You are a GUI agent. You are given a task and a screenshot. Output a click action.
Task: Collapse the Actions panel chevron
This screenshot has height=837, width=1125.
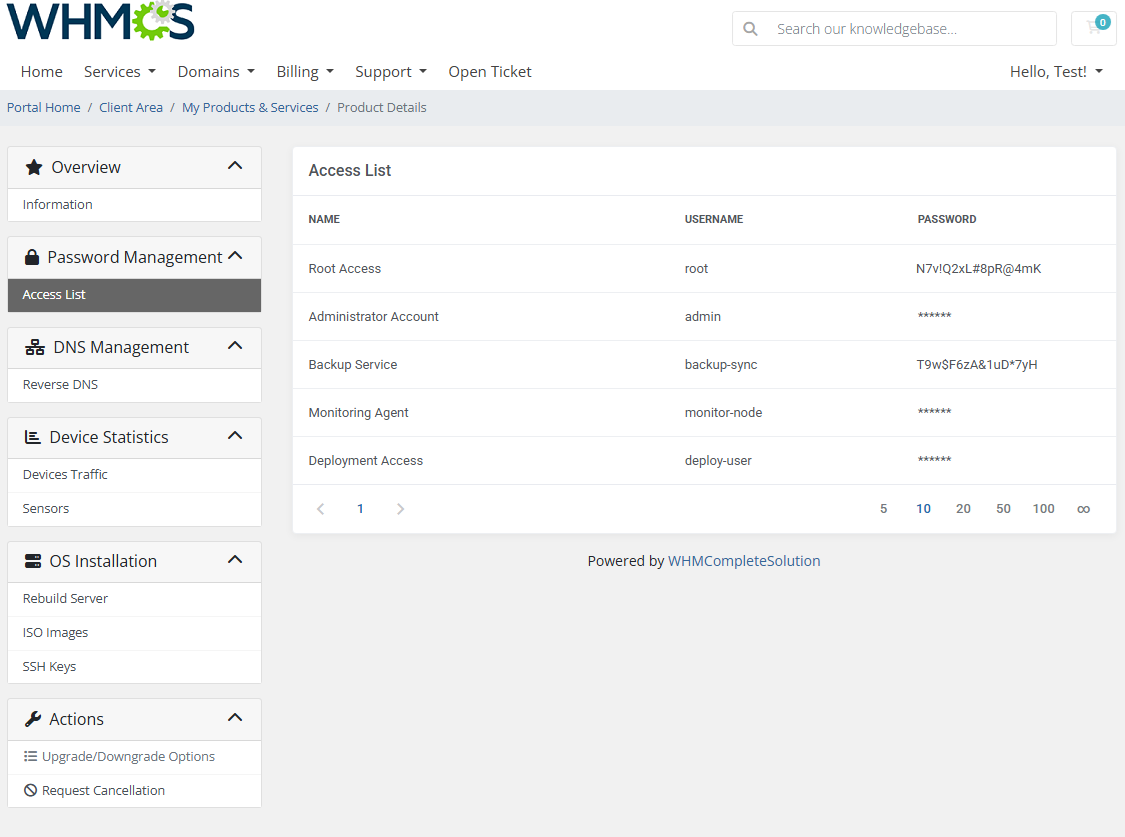click(x=235, y=717)
